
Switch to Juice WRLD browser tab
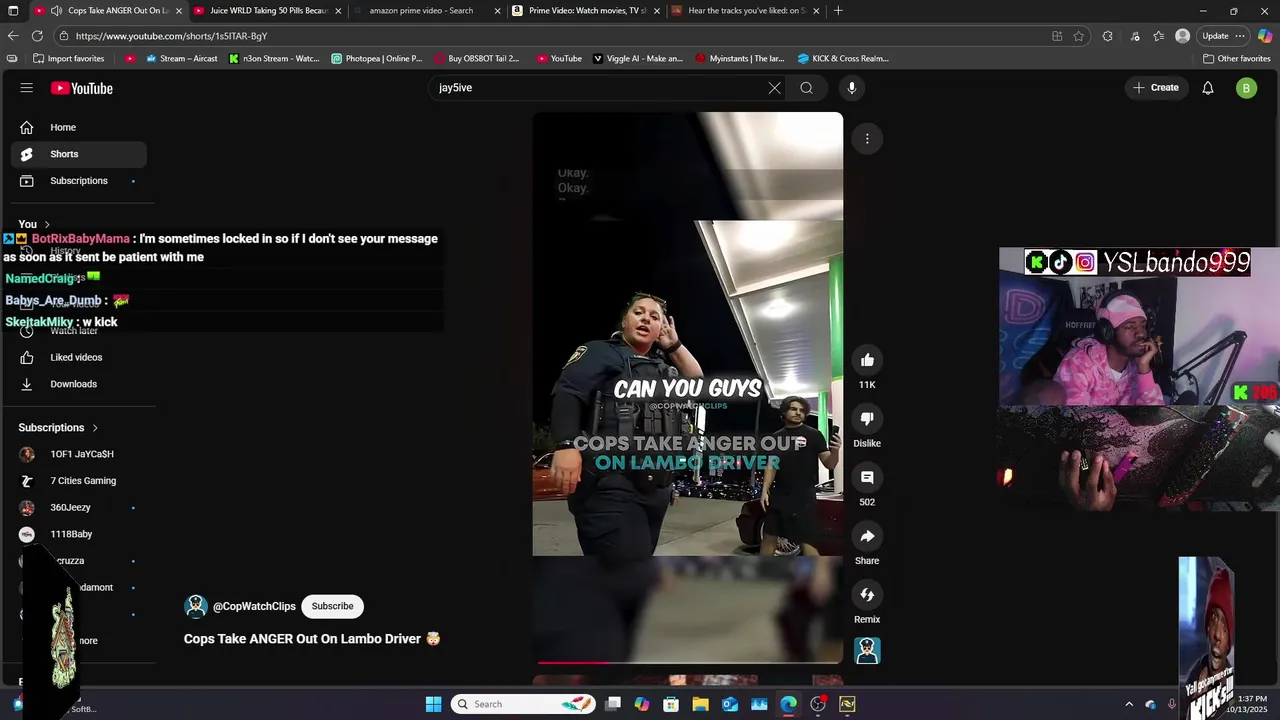pos(268,11)
